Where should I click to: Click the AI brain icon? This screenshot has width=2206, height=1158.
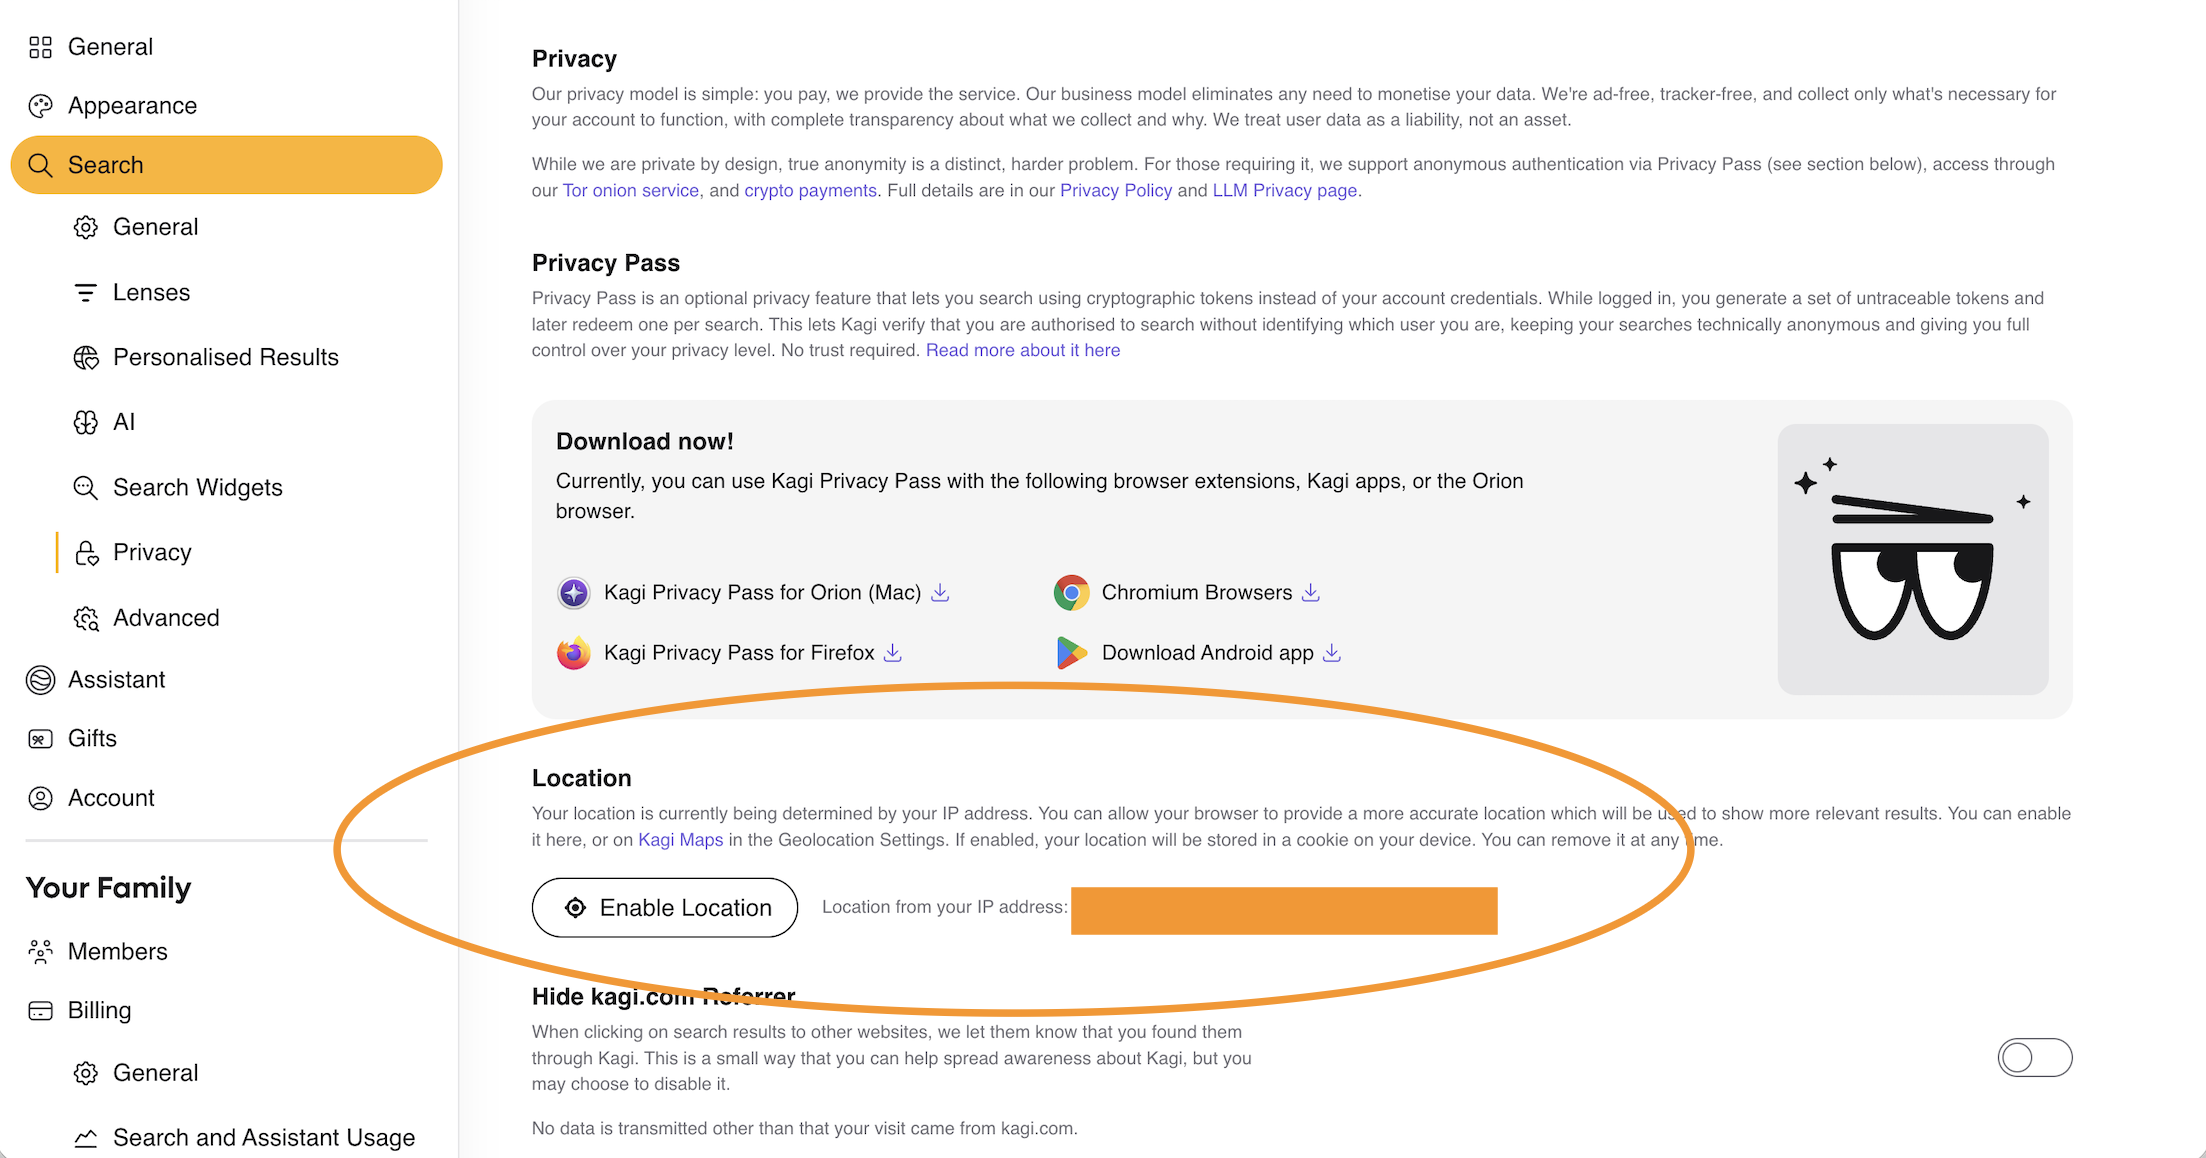(86, 423)
